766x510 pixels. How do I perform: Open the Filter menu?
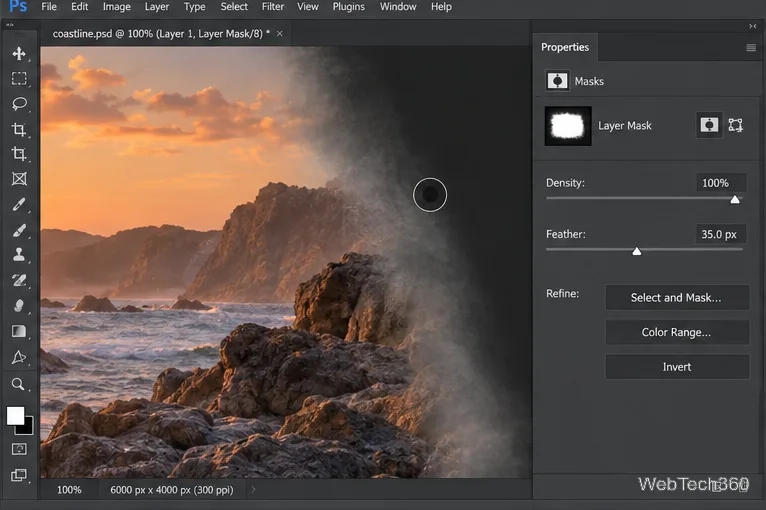(x=273, y=7)
